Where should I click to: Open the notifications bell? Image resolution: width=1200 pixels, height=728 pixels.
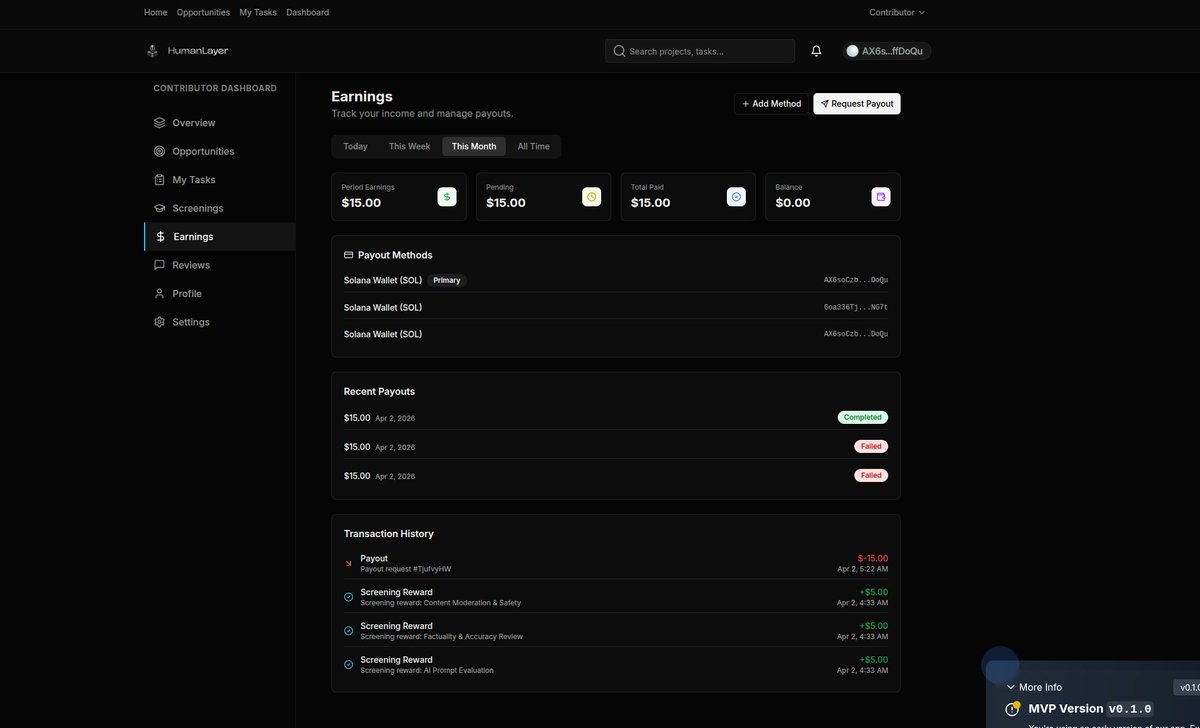click(816, 51)
